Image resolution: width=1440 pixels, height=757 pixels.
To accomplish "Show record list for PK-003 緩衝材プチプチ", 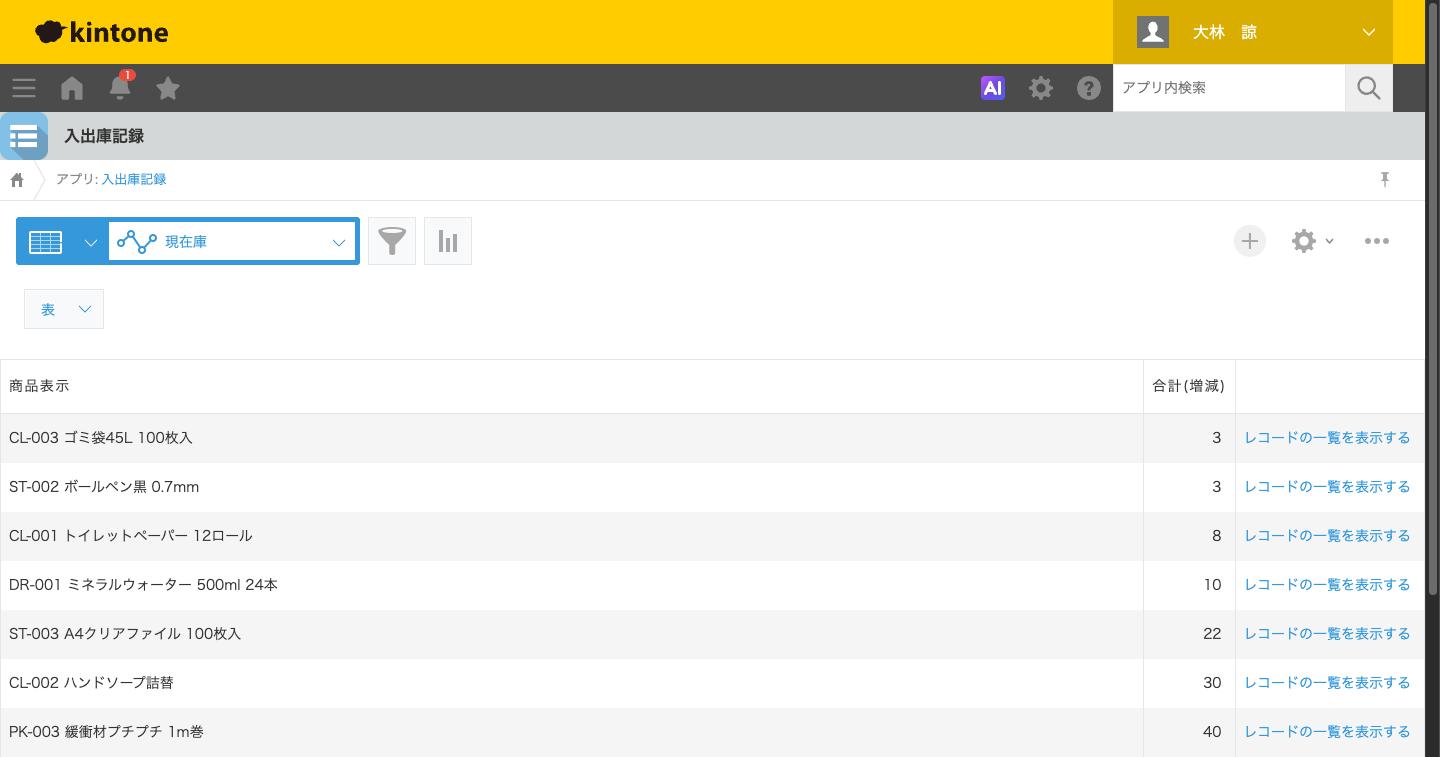I will pos(1327,732).
